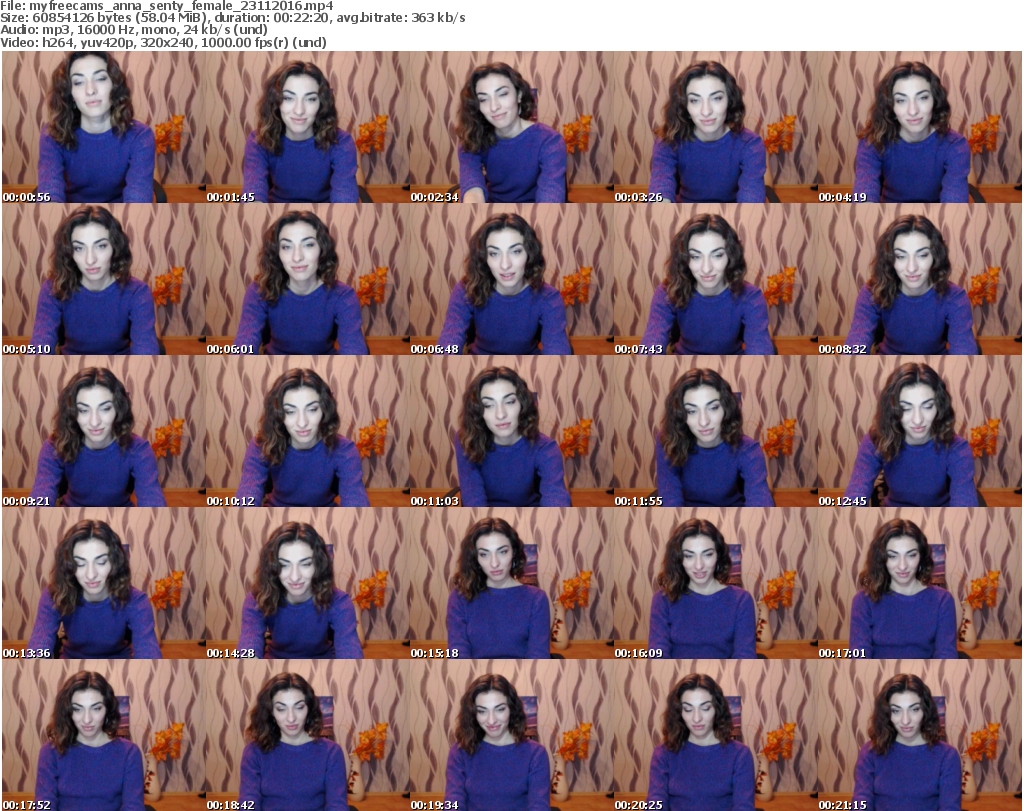Image resolution: width=1024 pixels, height=811 pixels.
Task: Pick the preview frame at 00:10:12
Action: [308, 431]
